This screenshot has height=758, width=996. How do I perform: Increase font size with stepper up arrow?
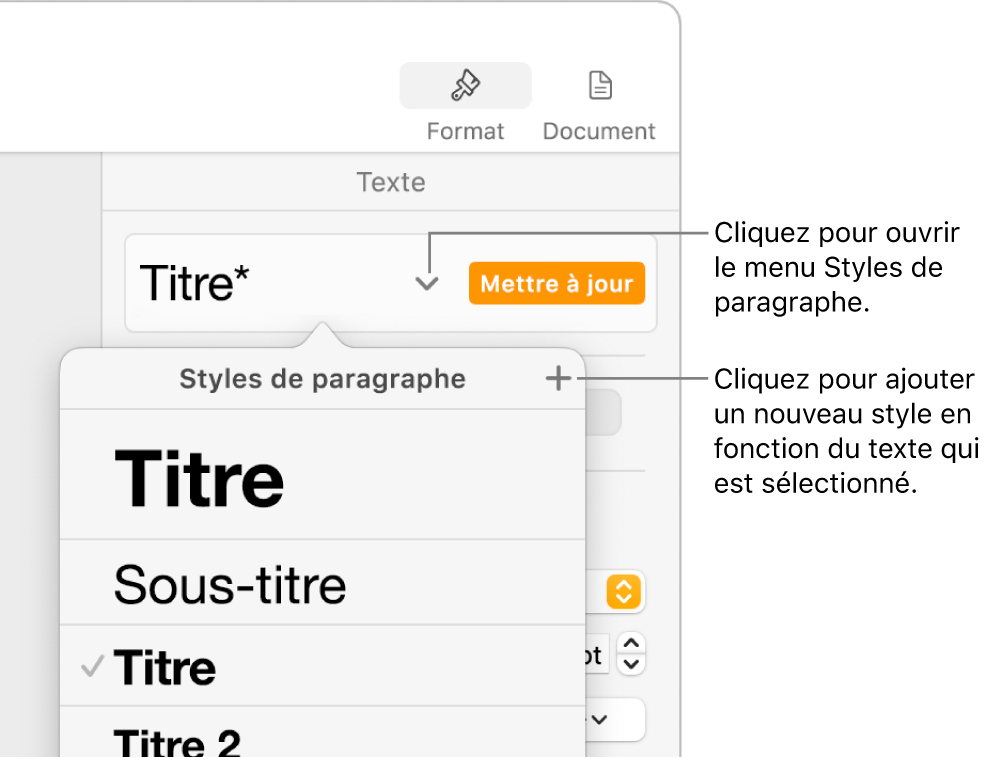pos(631,645)
